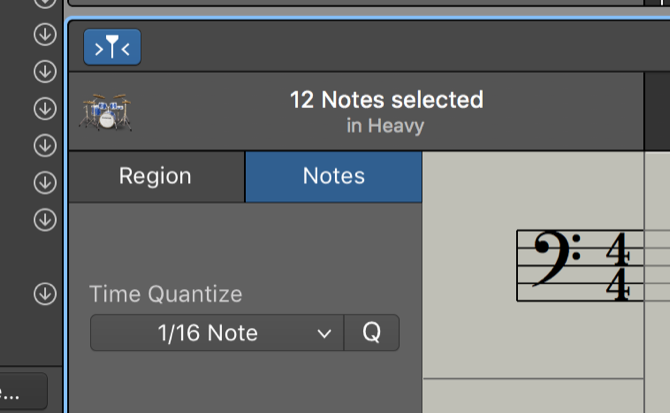Screen dimensions: 670x413
Task: Click the '12 Notes selected' header text
Action: (386, 100)
